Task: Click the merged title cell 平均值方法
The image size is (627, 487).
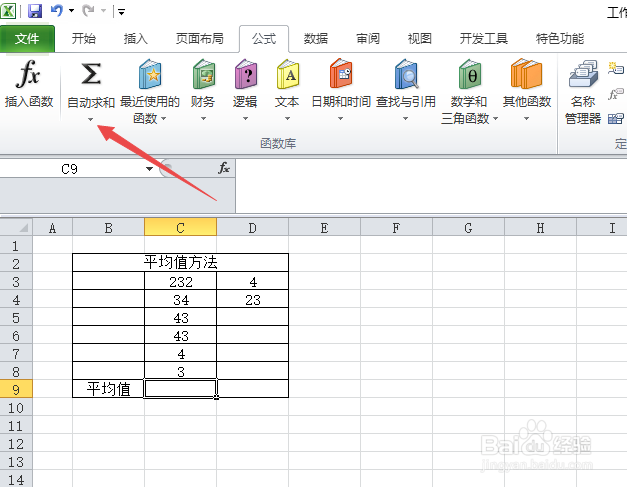Action: click(x=180, y=263)
